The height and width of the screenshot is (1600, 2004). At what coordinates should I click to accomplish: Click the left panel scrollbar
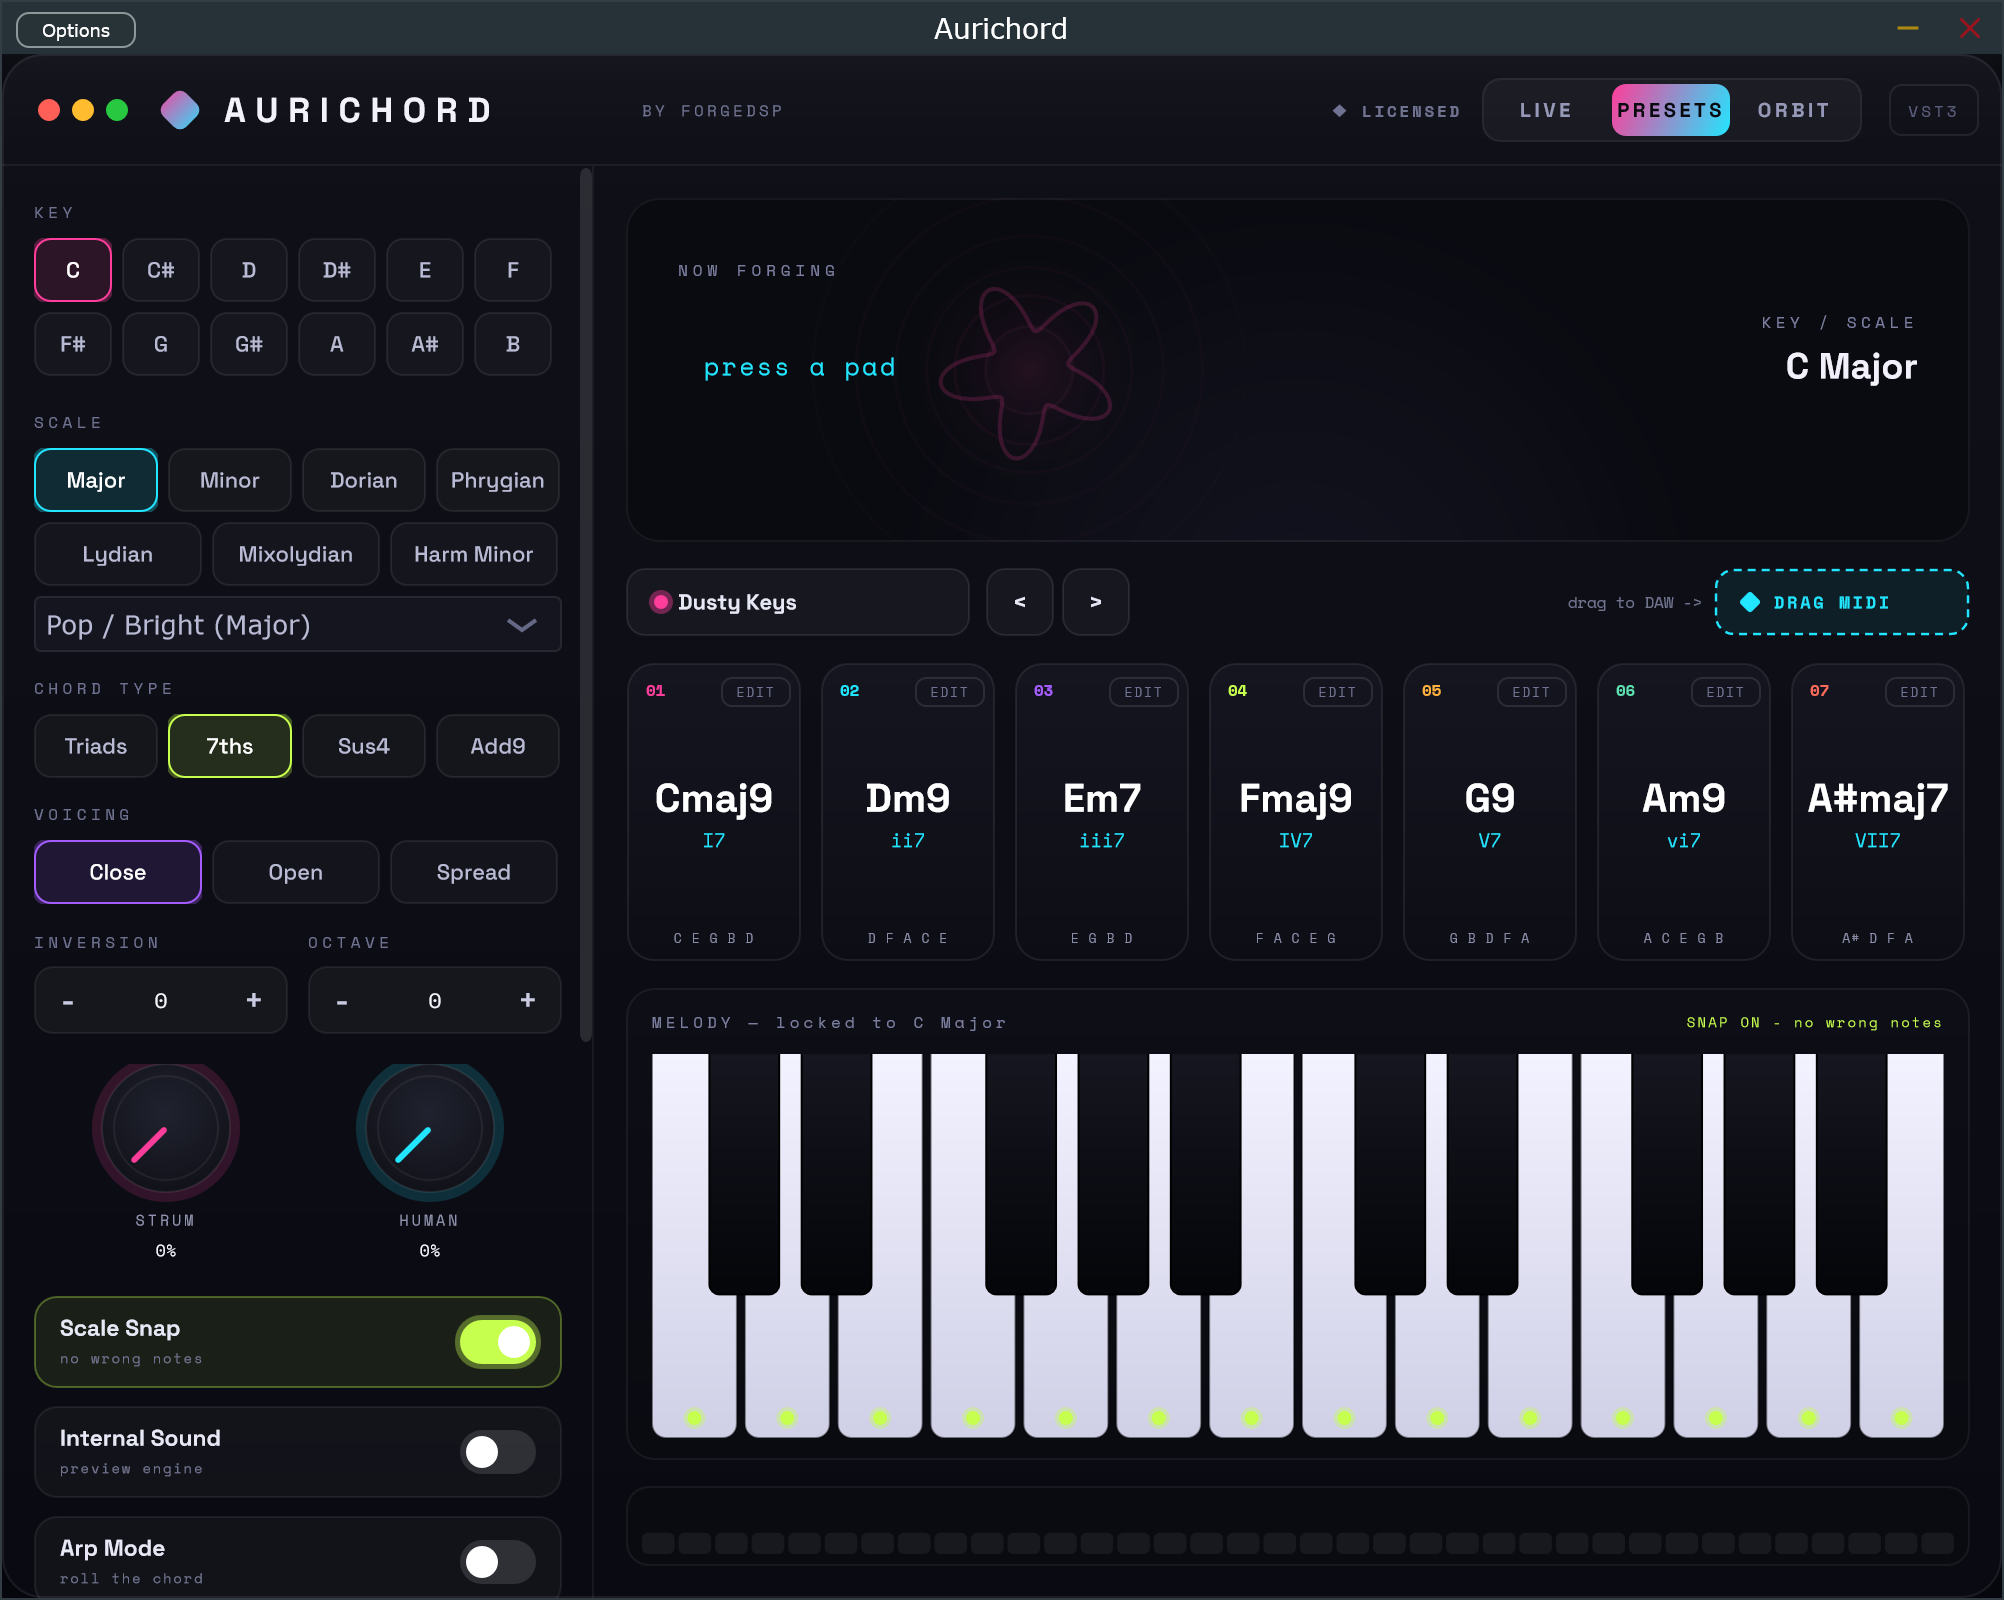coord(586,605)
